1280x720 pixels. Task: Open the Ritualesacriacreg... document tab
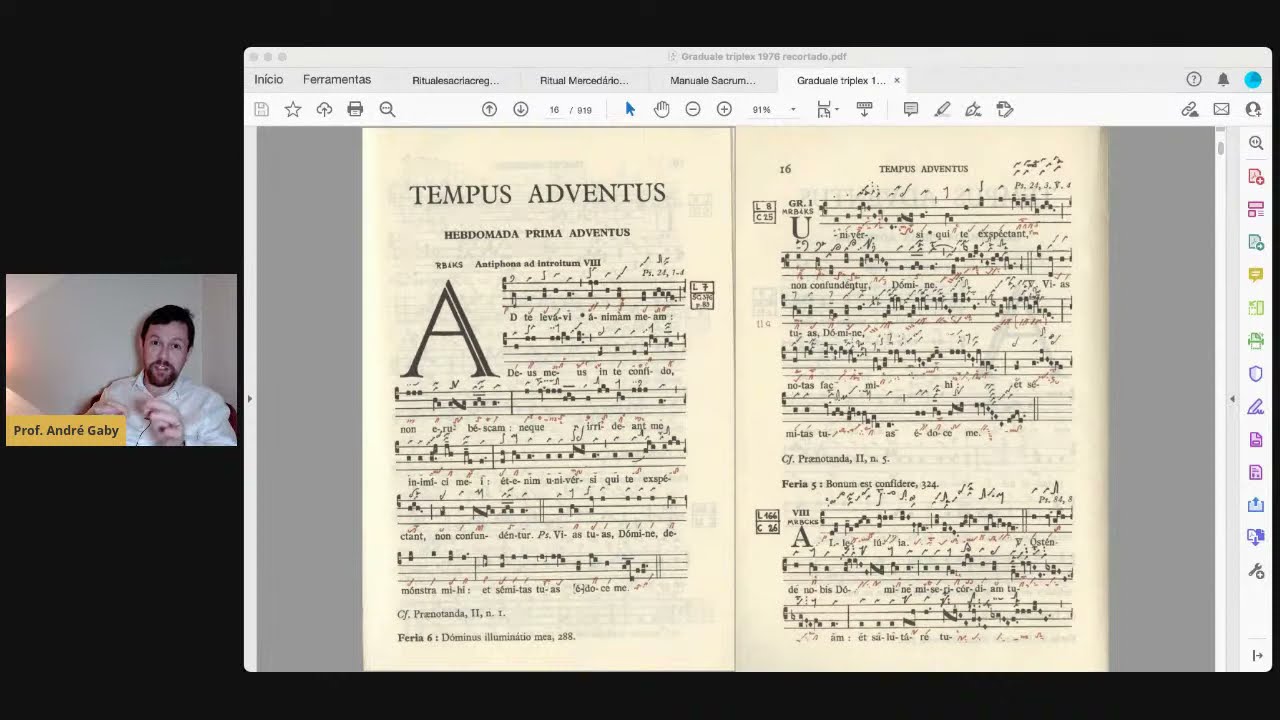tap(456, 80)
